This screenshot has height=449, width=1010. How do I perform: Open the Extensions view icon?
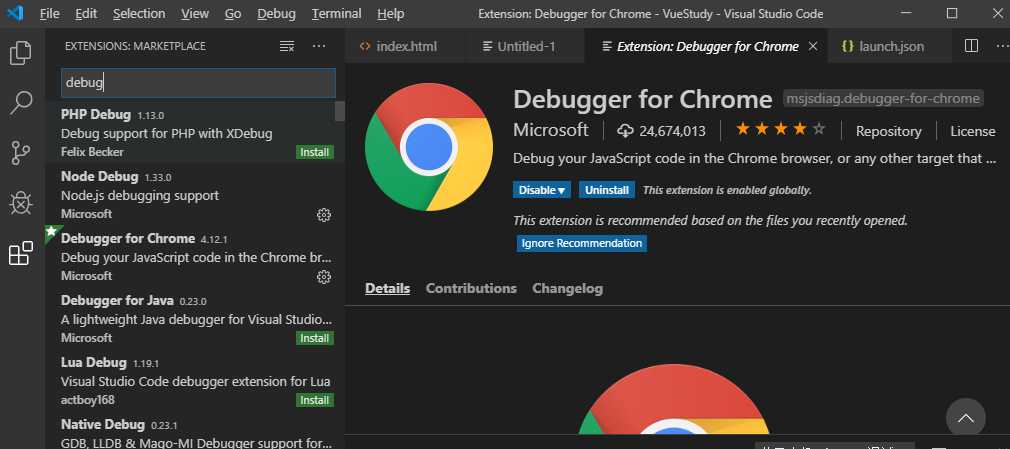(x=21, y=253)
